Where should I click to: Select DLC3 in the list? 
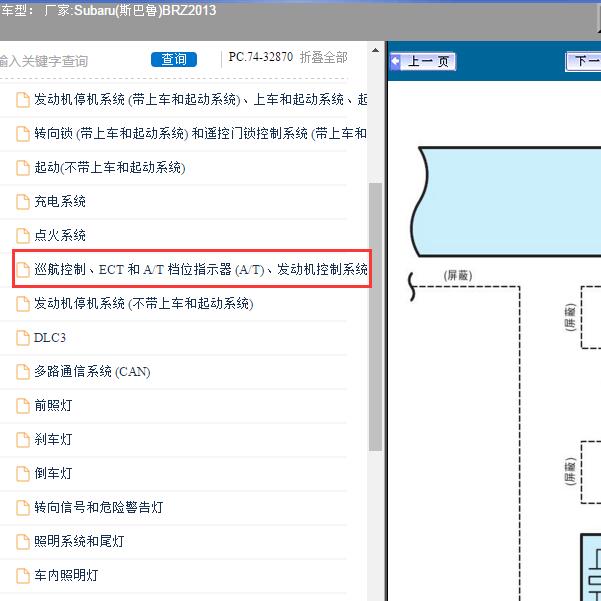pyautogui.click(x=50, y=338)
